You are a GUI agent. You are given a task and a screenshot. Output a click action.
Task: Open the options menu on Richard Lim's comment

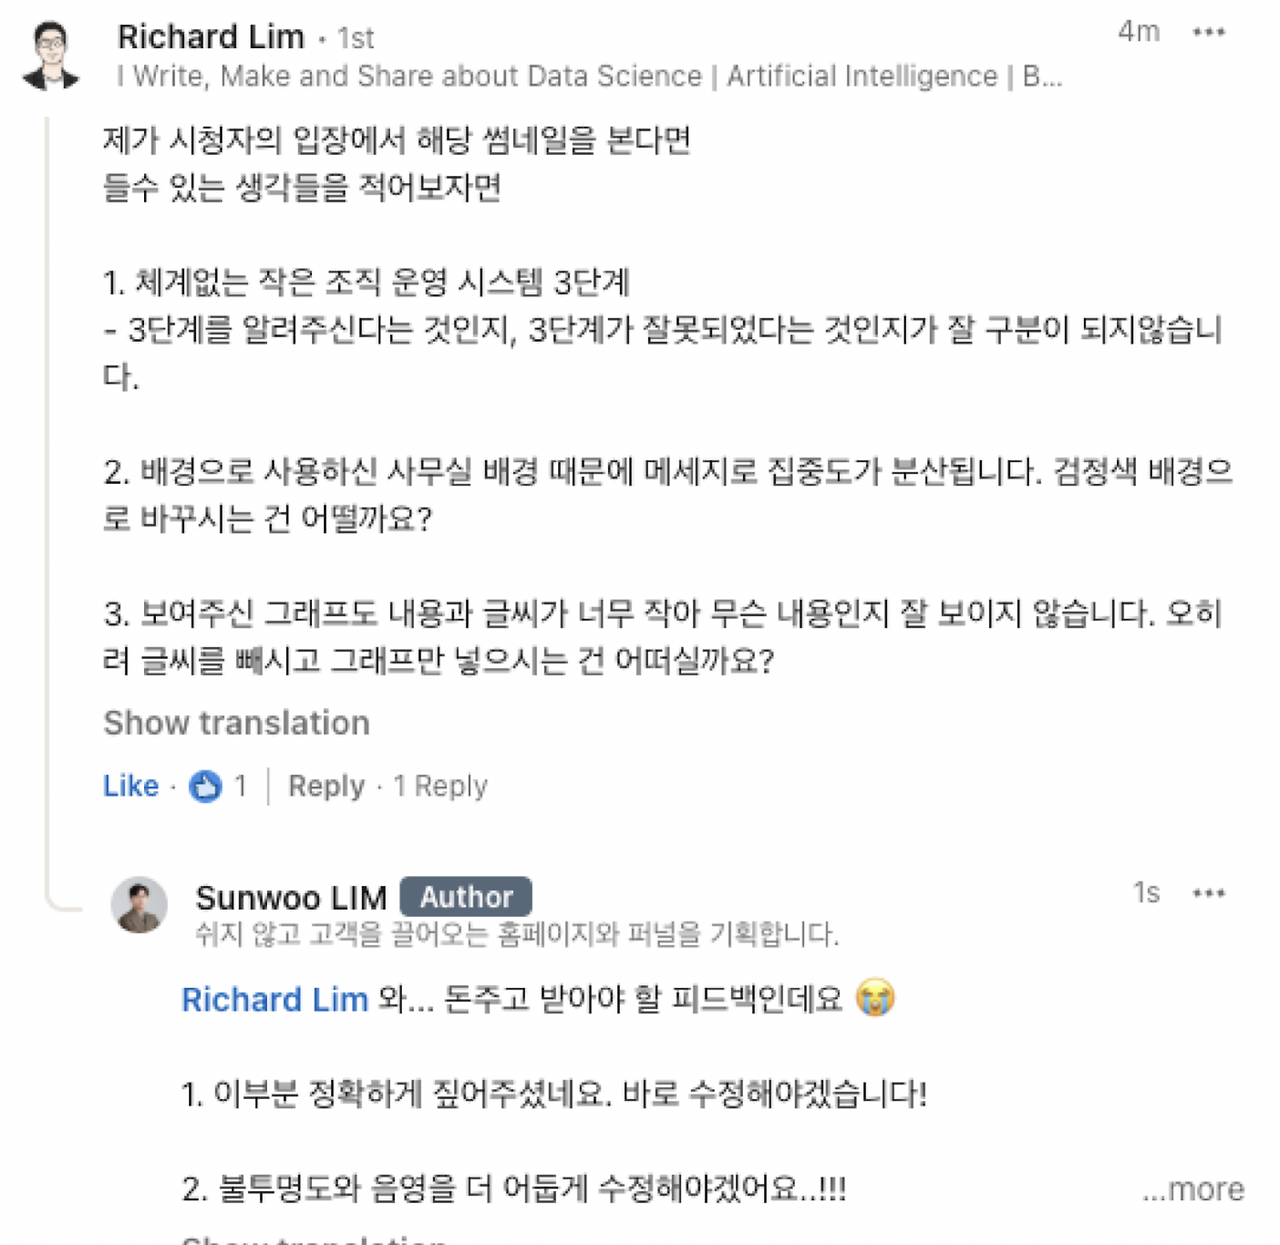[x=1208, y=32]
